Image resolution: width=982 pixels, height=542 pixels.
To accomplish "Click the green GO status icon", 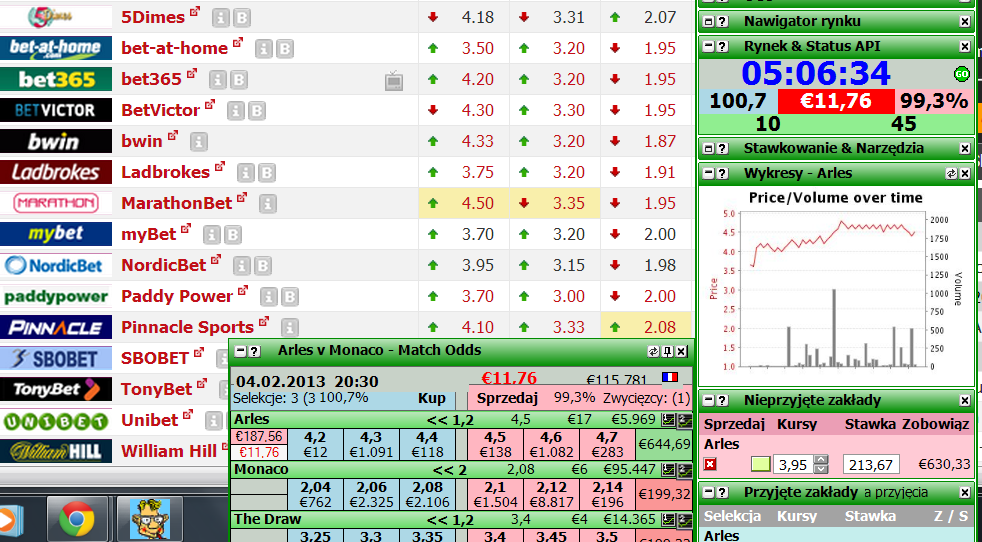I will point(961,75).
